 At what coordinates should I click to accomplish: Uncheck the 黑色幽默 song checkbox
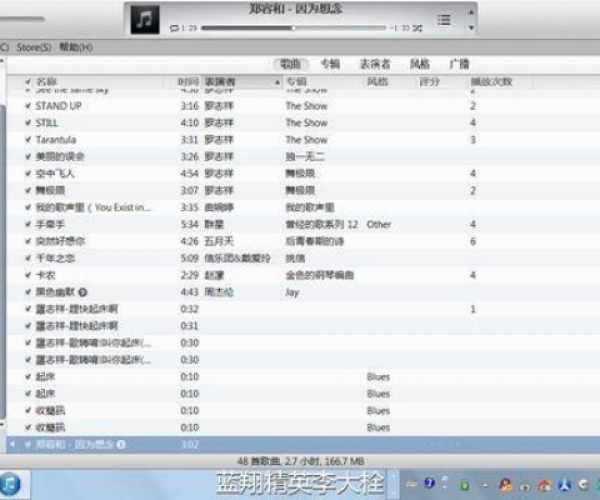coord(28,292)
